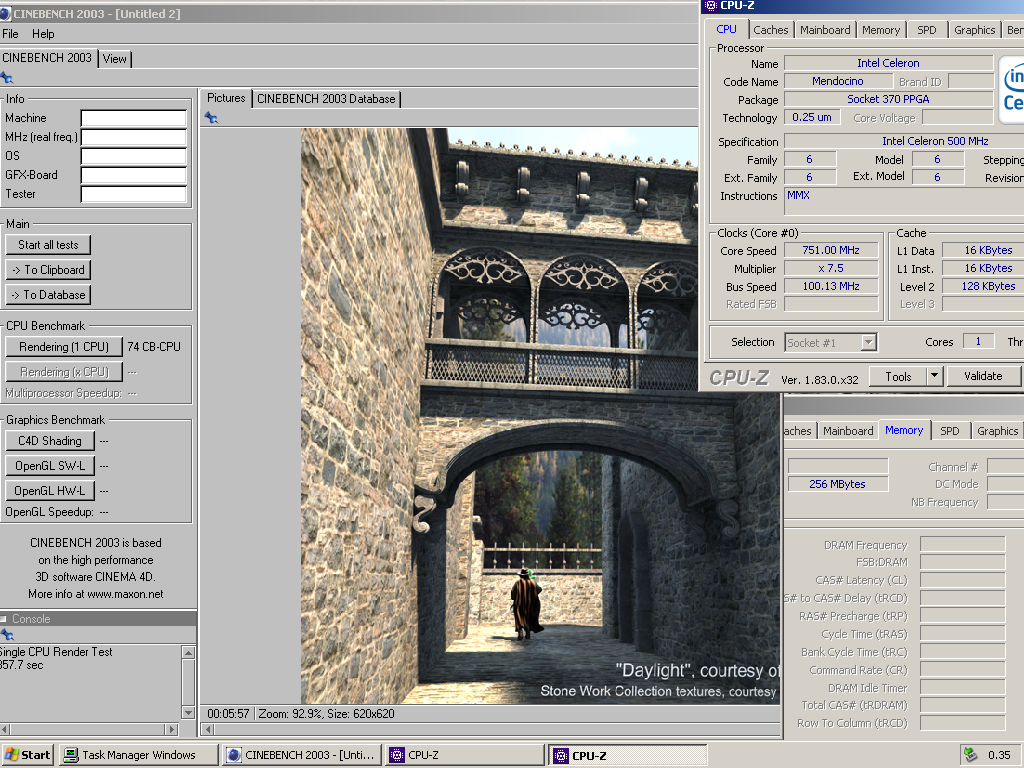The height and width of the screenshot is (768, 1024).
Task: Click the Windows Start flag icon
Action: (12, 755)
